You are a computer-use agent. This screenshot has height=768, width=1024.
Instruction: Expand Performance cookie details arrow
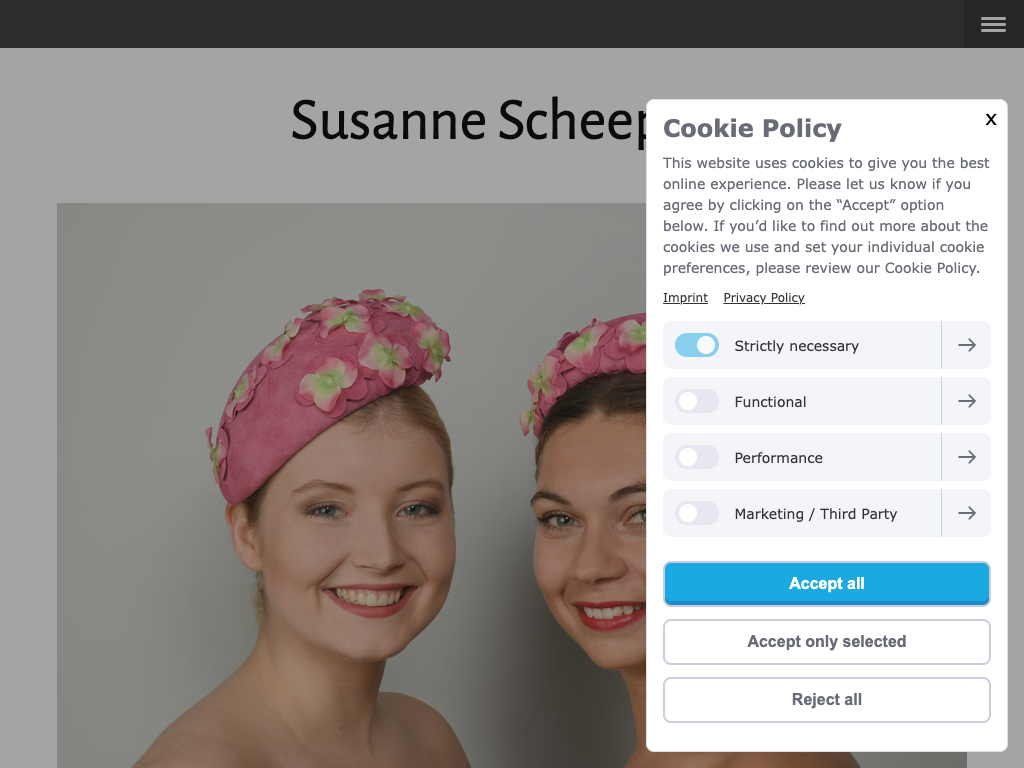[x=966, y=457]
